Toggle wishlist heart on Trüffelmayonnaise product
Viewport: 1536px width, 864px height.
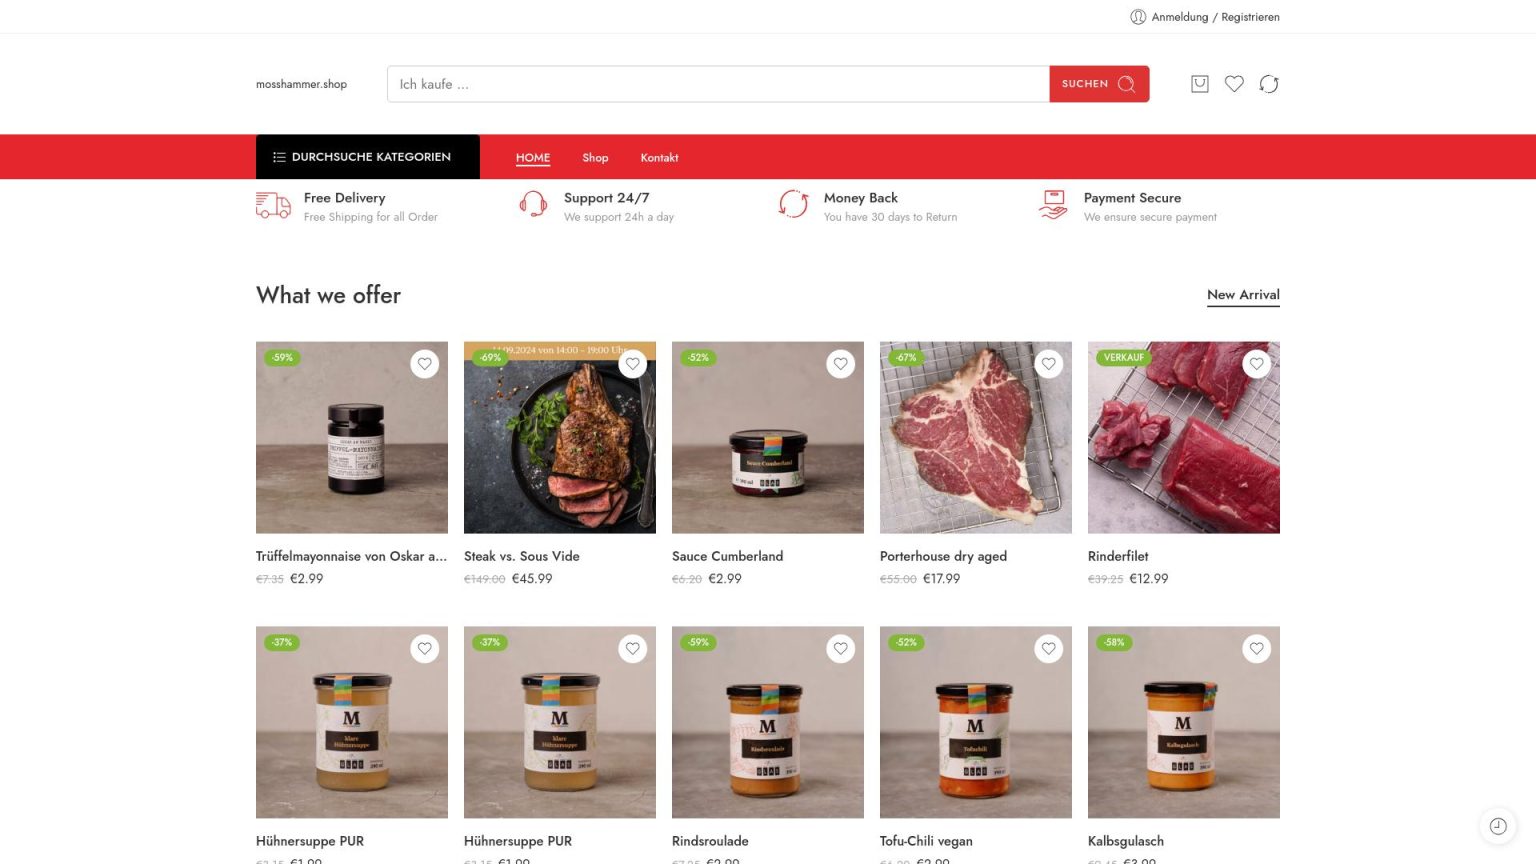coord(425,364)
